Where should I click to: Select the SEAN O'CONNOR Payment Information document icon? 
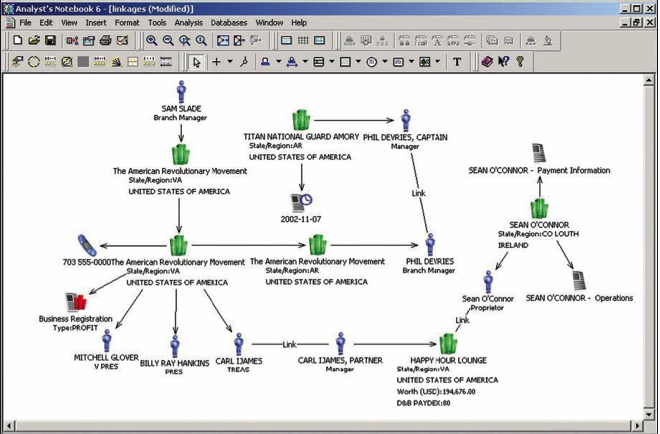[539, 153]
